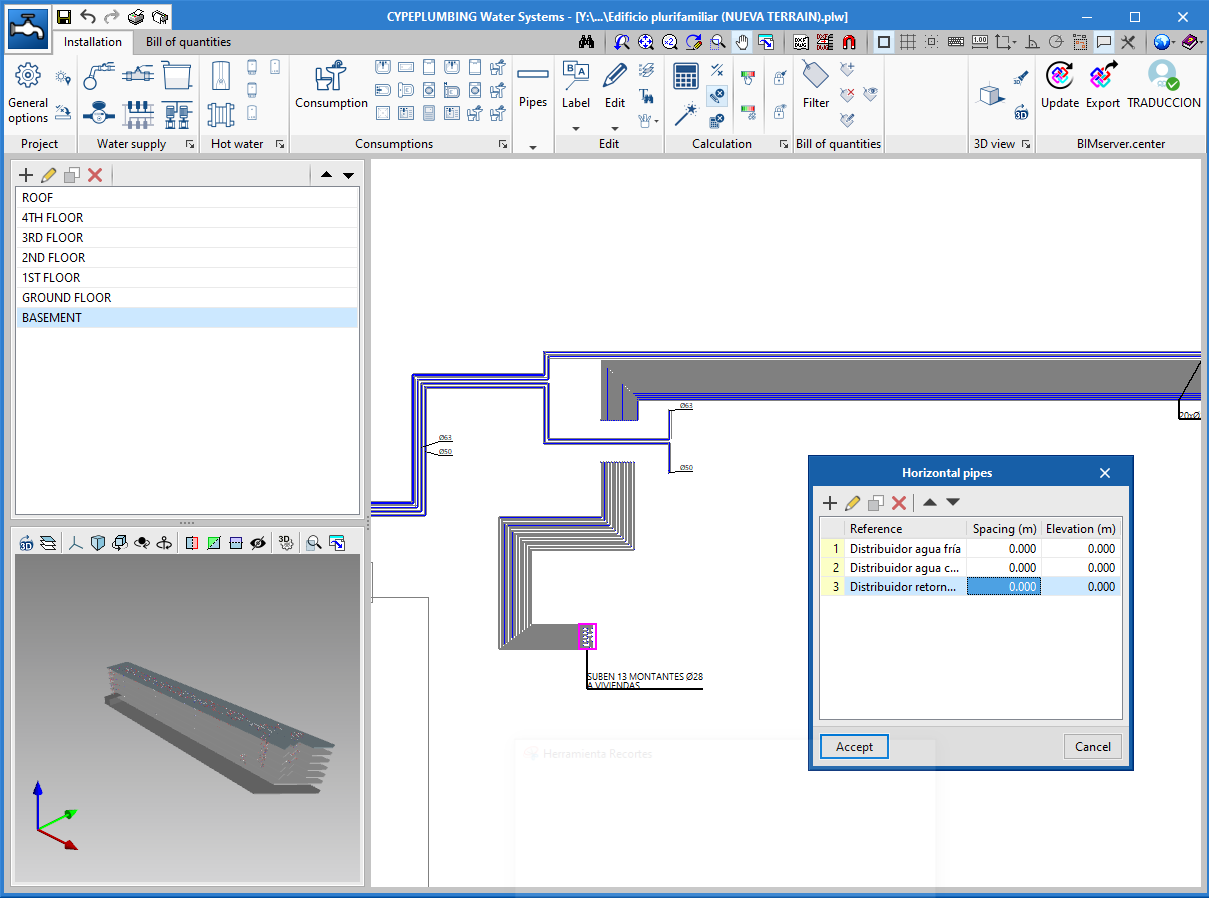Click the save floppy disk icon
Viewport: 1209px width, 898px height.
[x=64, y=16]
